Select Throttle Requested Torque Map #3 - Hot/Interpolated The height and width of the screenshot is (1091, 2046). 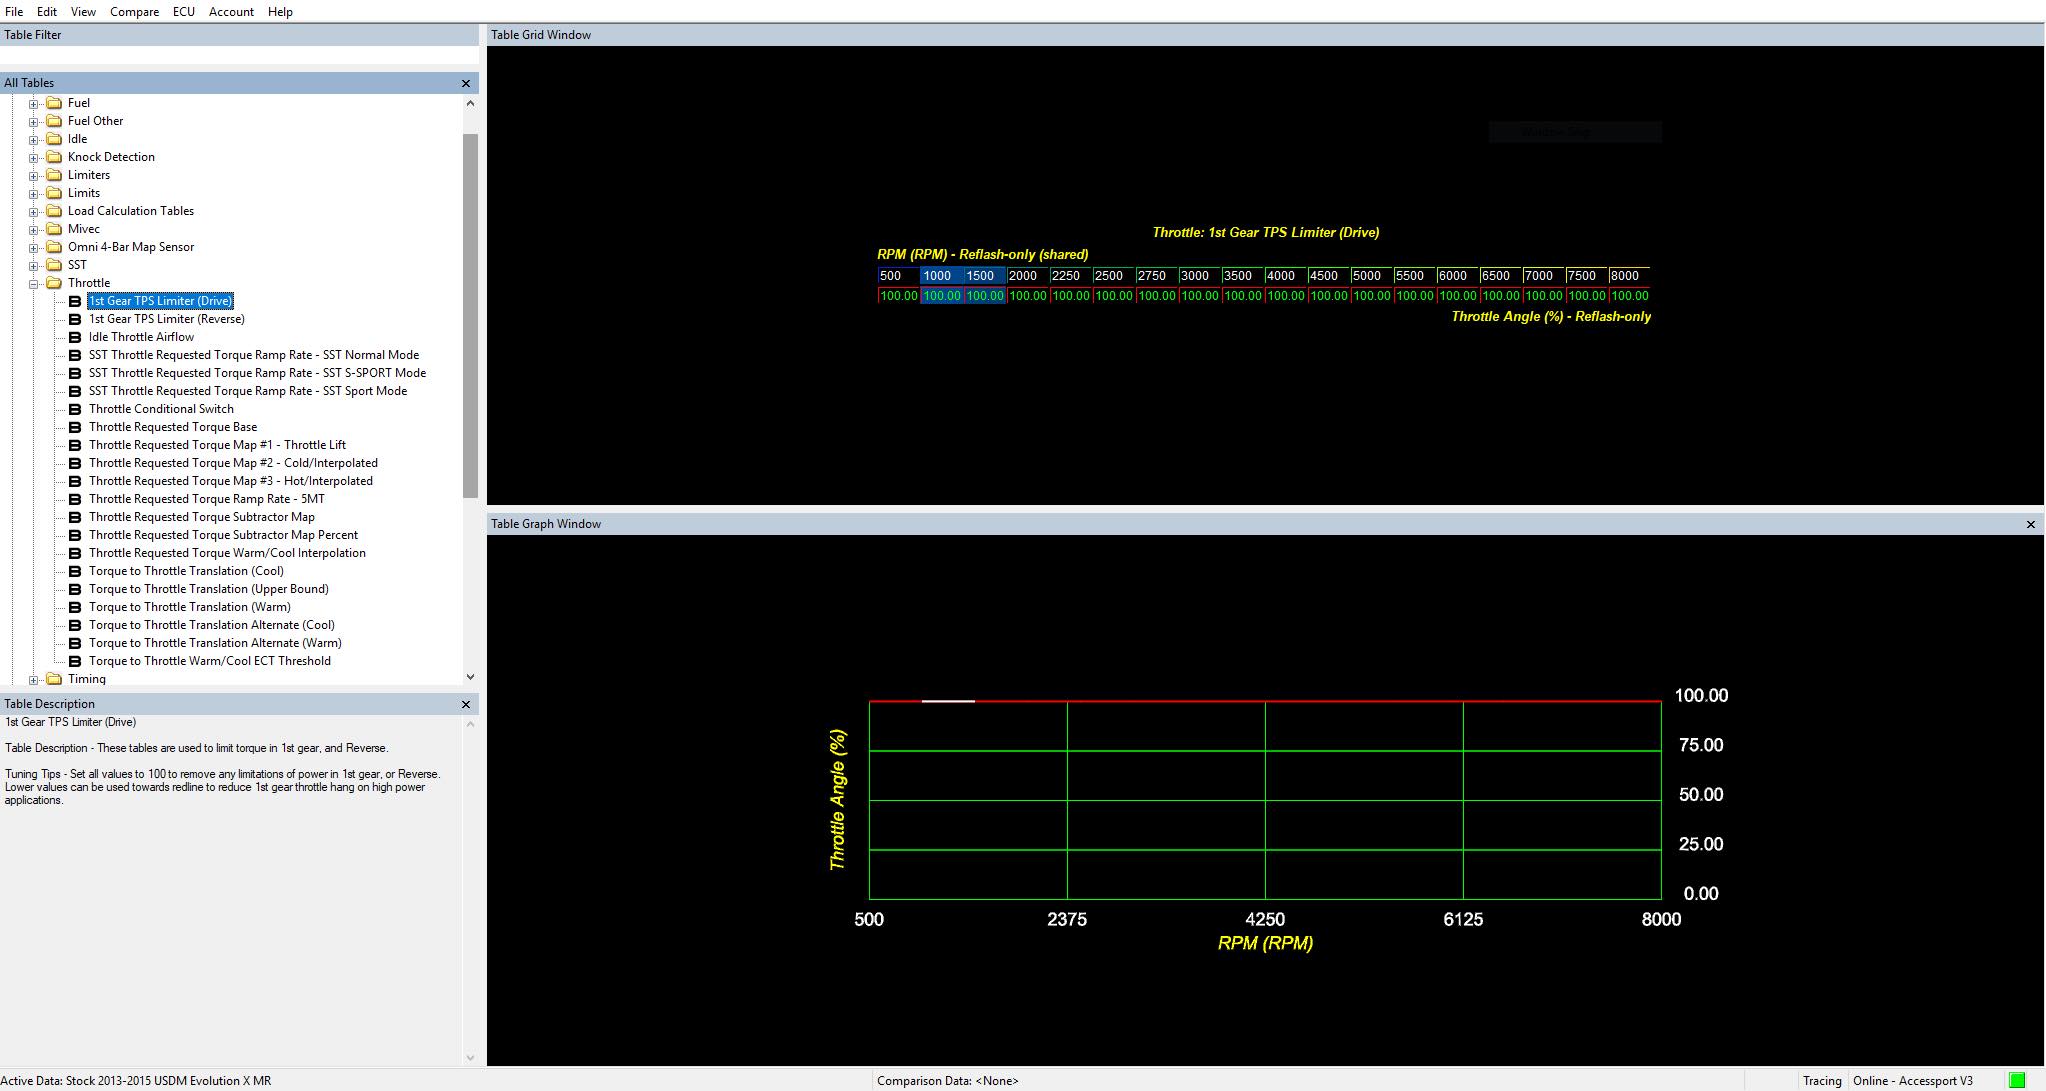tap(231, 481)
